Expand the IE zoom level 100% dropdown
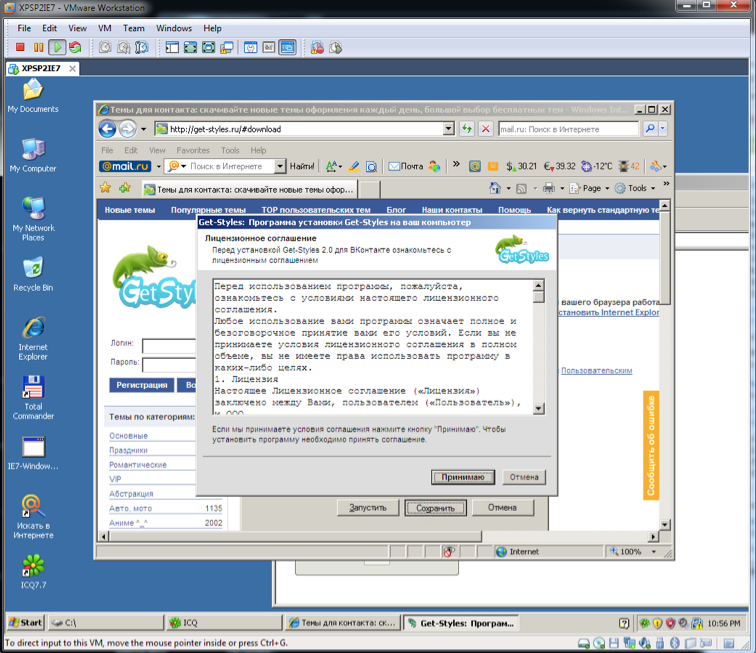The height and width of the screenshot is (653, 756). pos(654,552)
